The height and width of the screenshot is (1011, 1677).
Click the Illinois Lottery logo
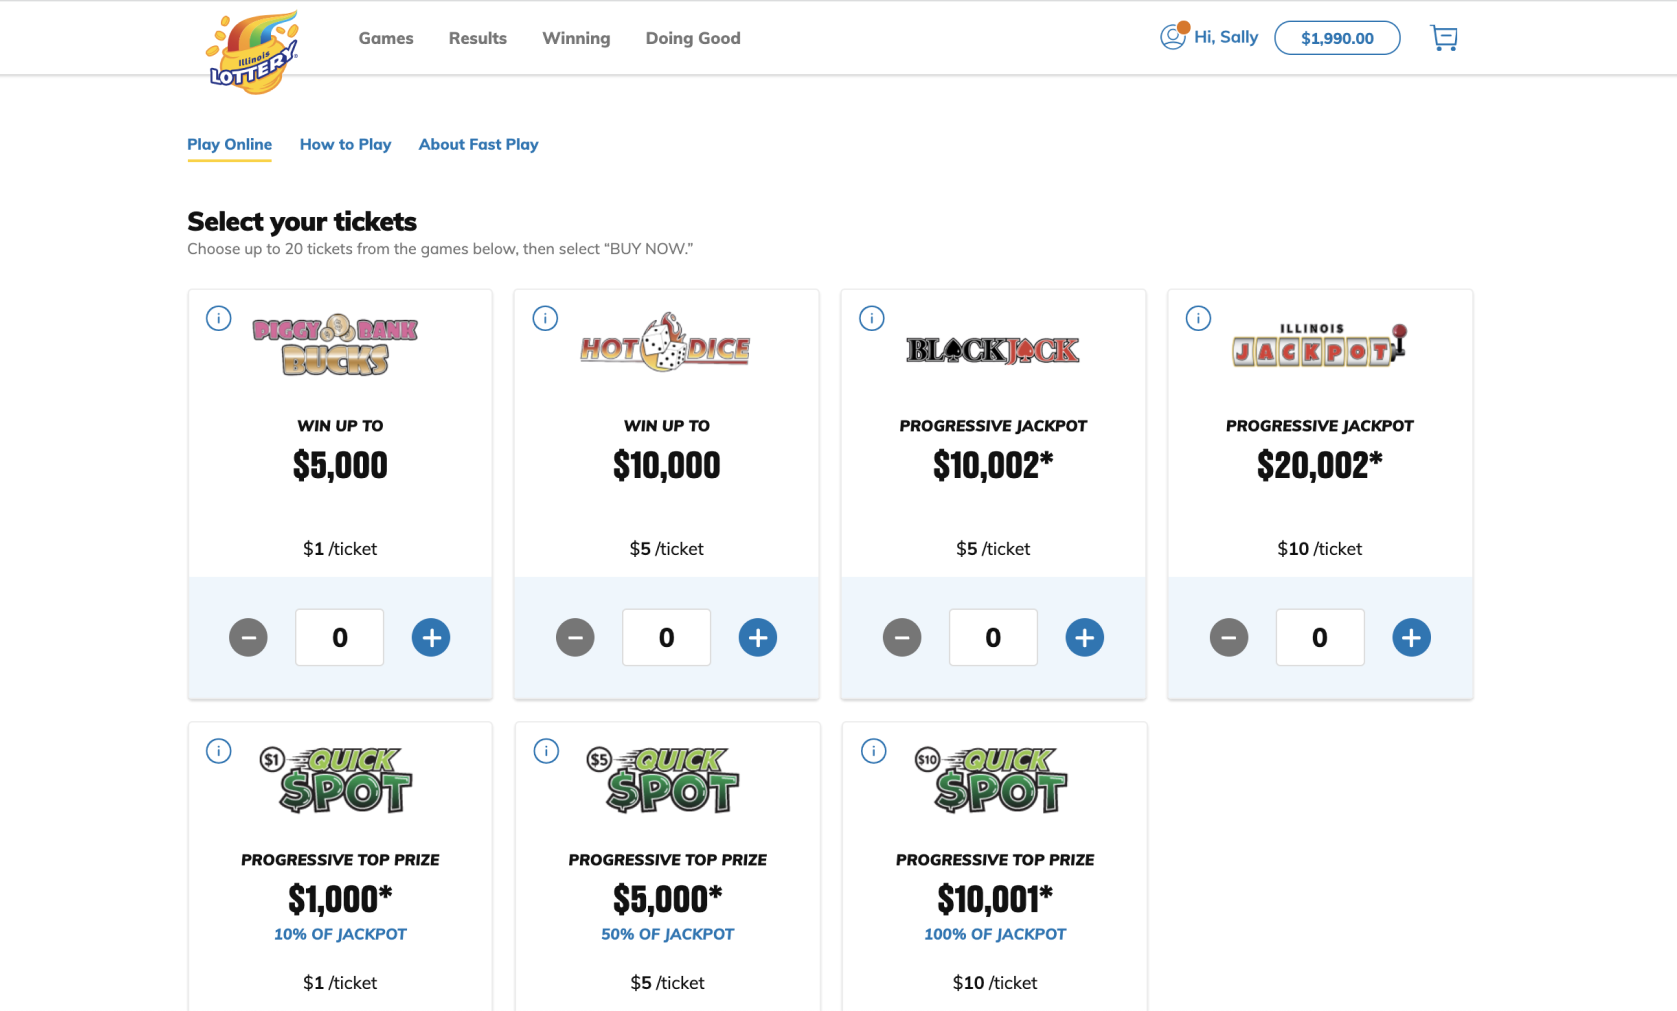pyautogui.click(x=252, y=52)
